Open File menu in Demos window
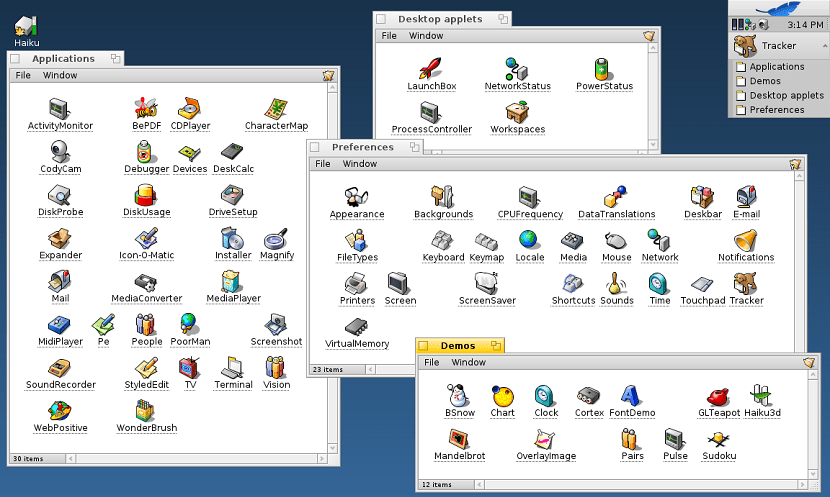Image resolution: width=830 pixels, height=497 pixels. [431, 362]
